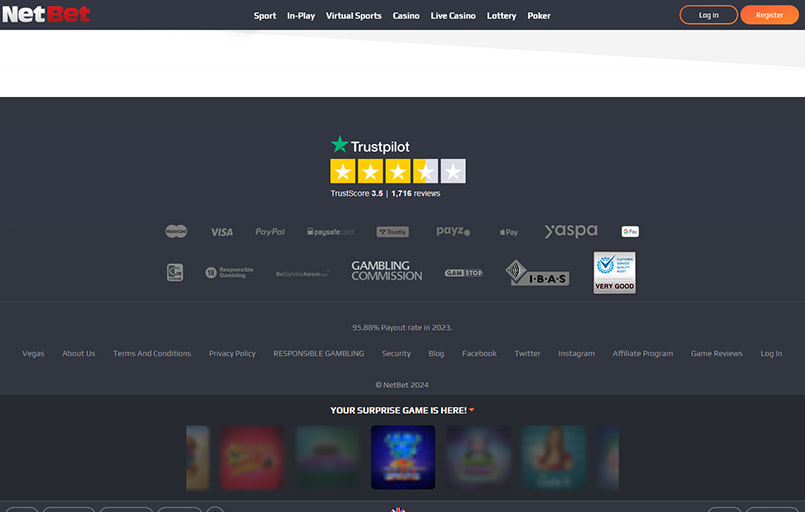
Task: Open the Vegas footer link
Action: (x=33, y=353)
